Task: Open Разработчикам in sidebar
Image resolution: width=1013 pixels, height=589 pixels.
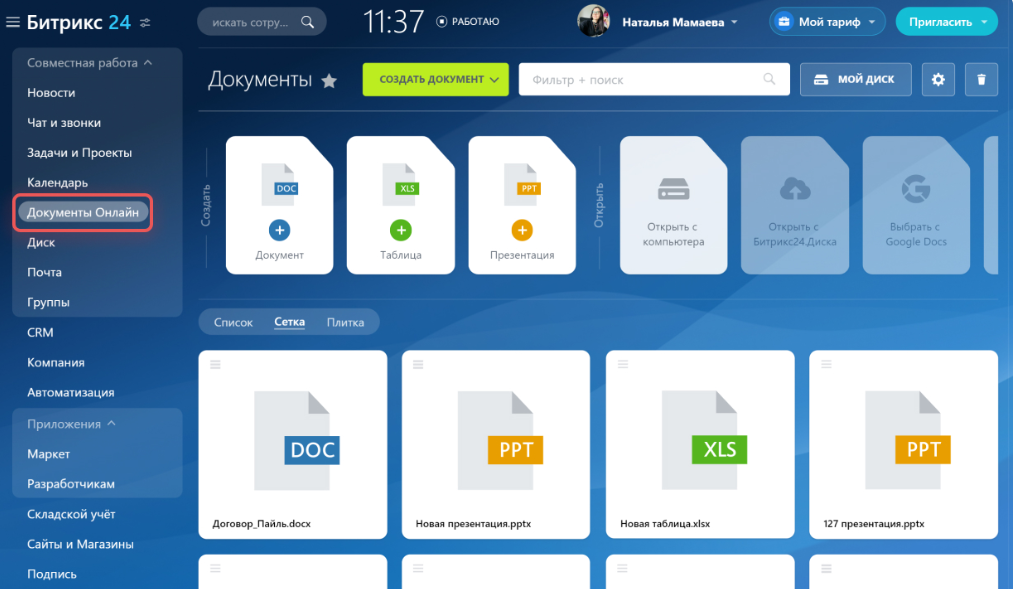Action: click(71, 484)
